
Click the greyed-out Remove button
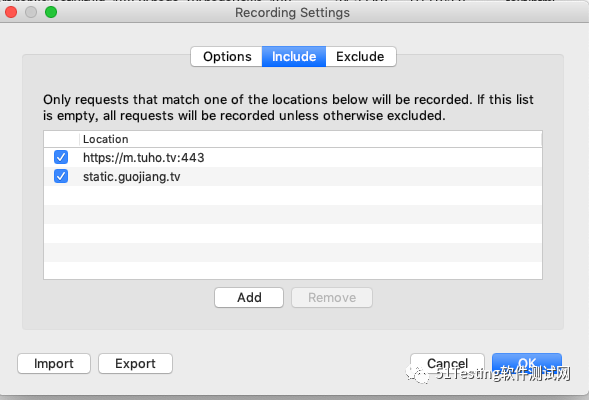tap(332, 297)
